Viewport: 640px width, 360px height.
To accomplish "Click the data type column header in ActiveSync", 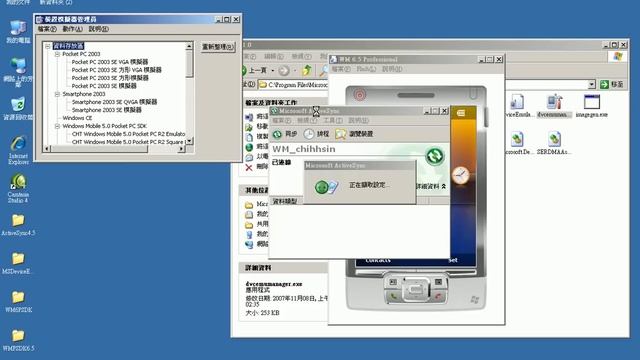I will click(x=285, y=201).
